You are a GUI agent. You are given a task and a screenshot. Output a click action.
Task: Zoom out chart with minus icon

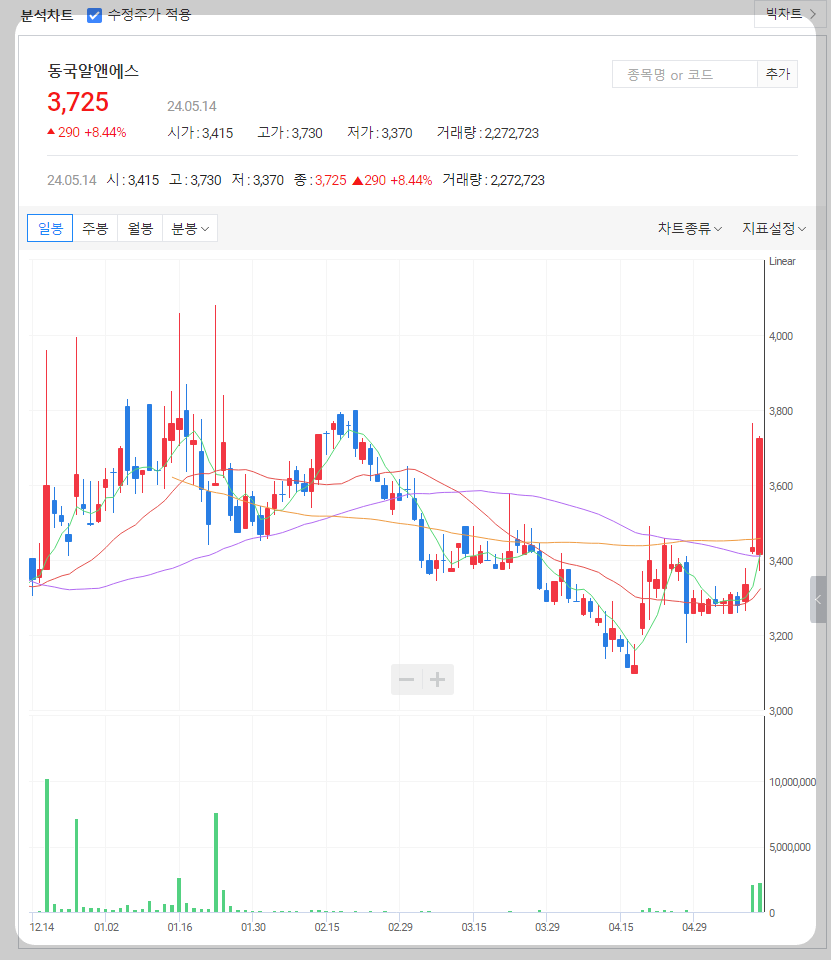(x=407, y=679)
